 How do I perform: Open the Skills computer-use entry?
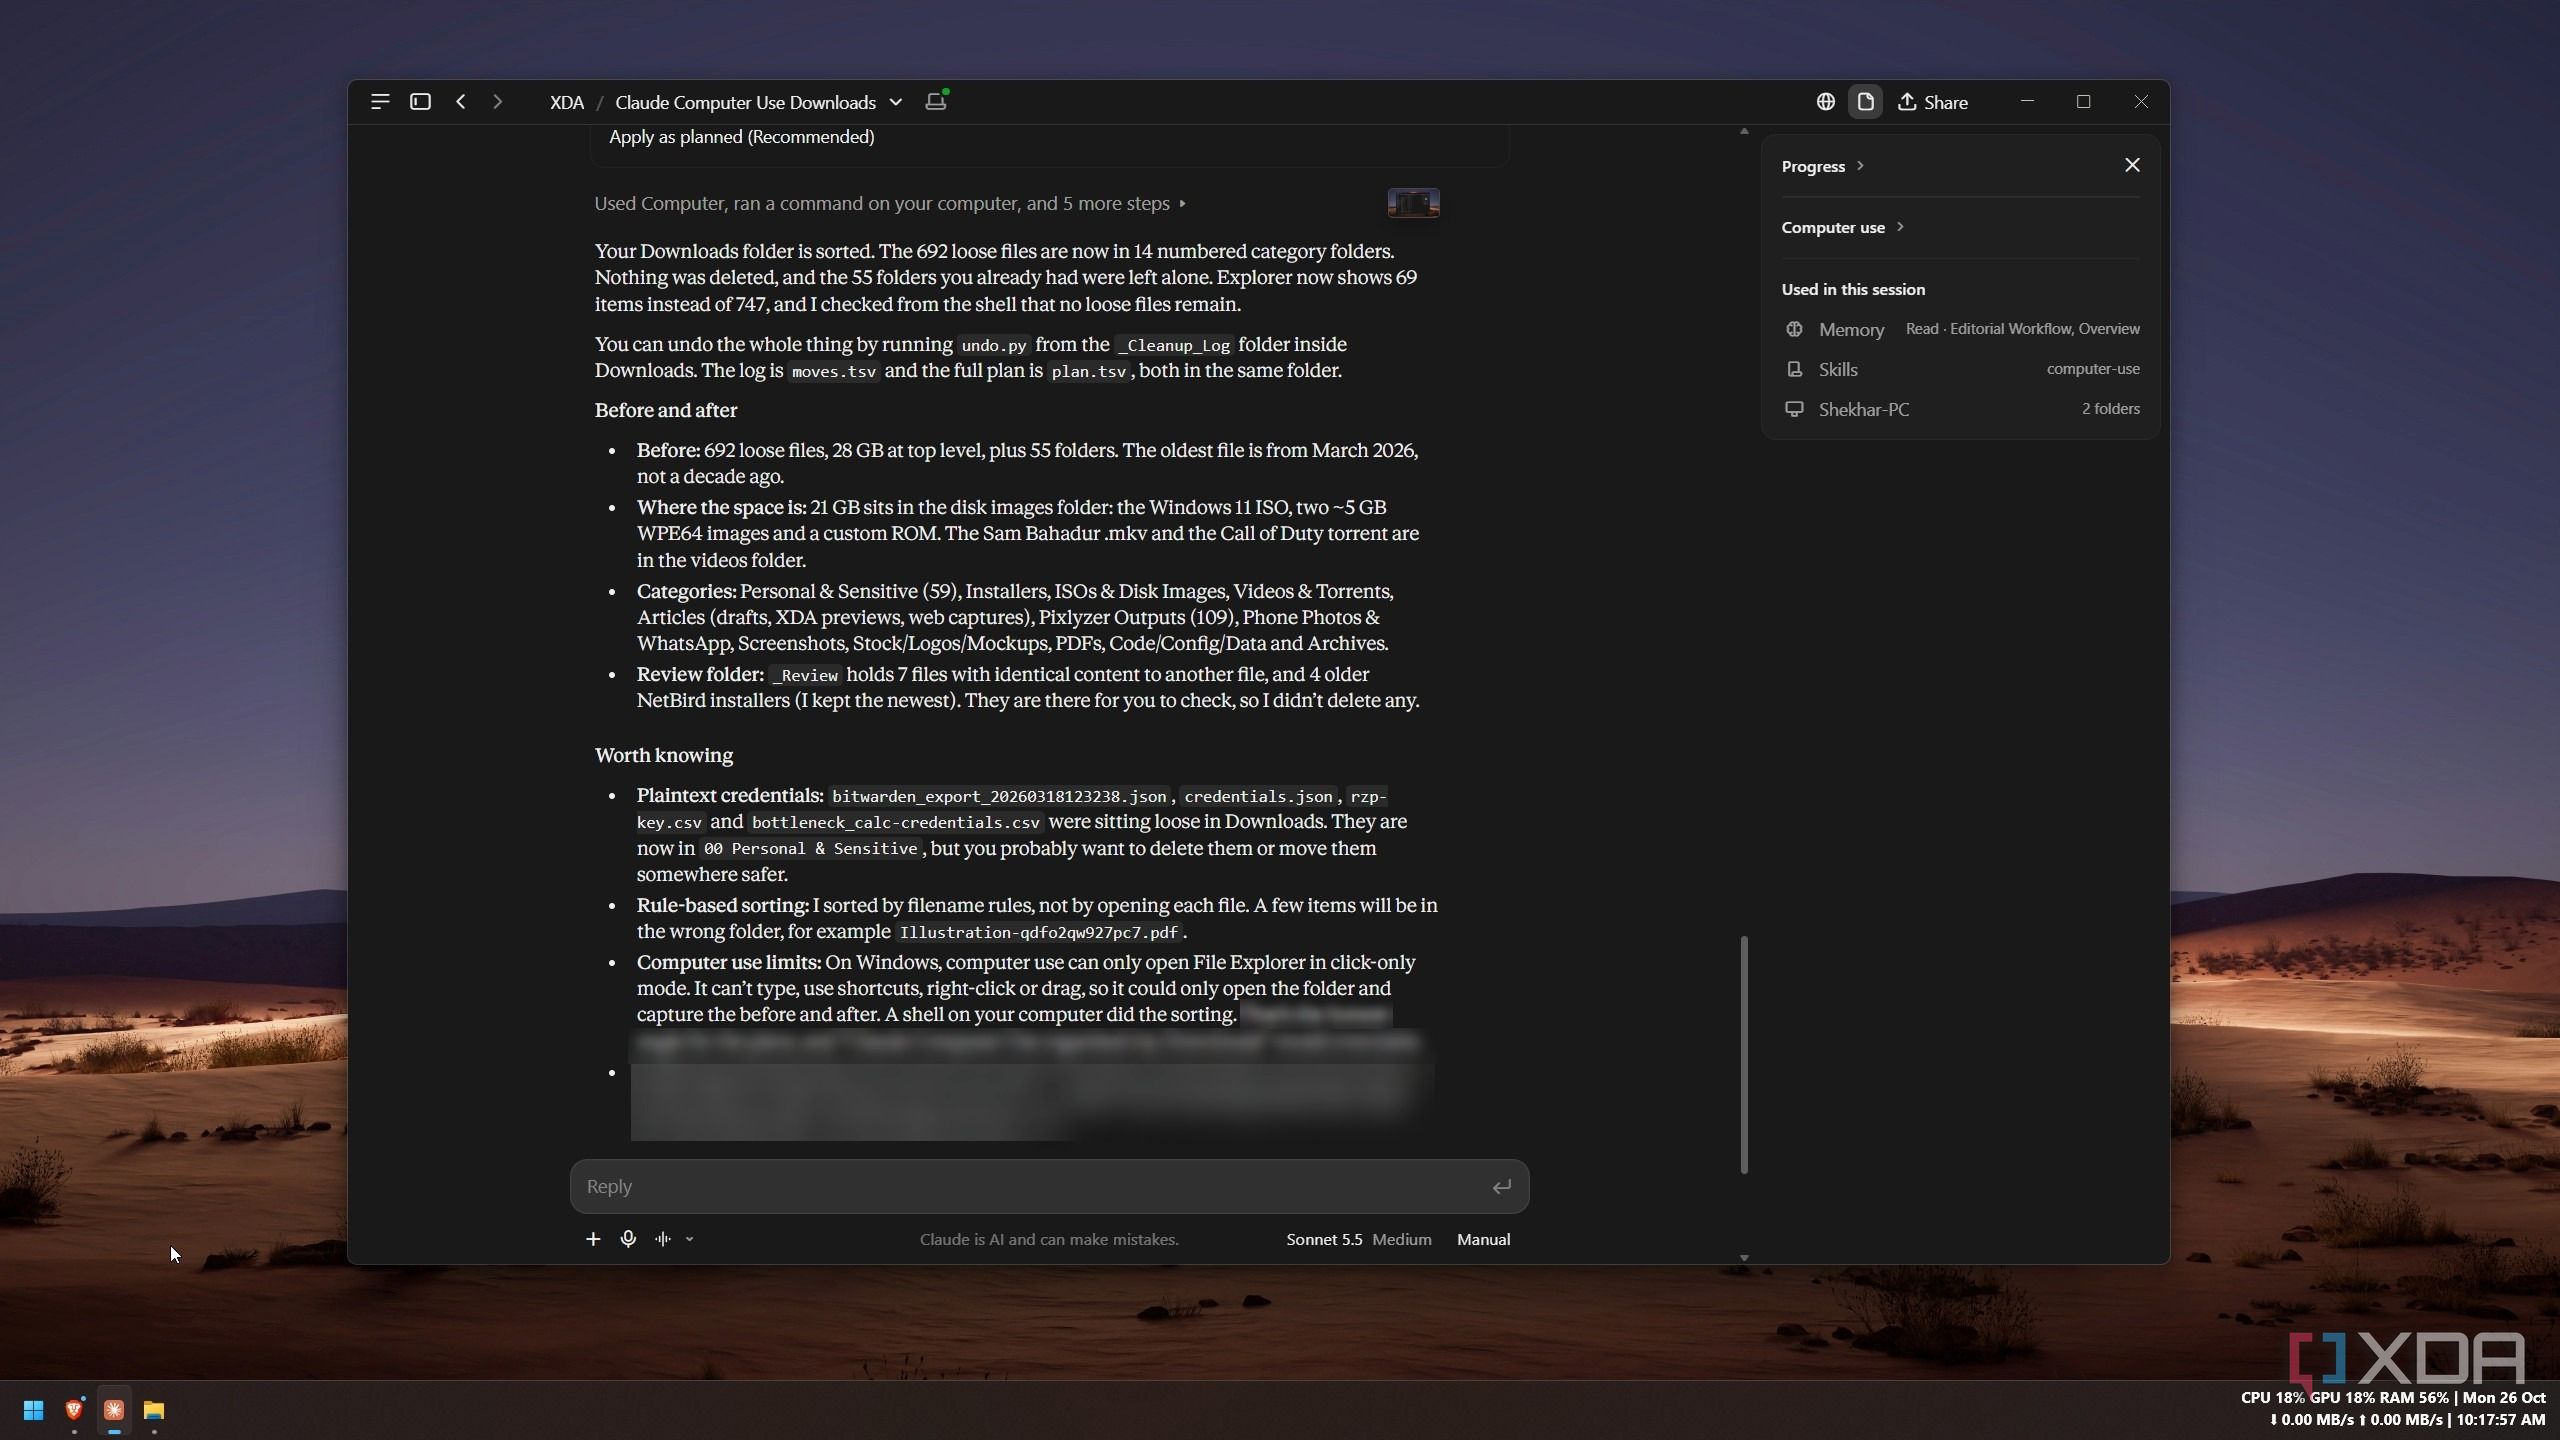click(x=1961, y=369)
